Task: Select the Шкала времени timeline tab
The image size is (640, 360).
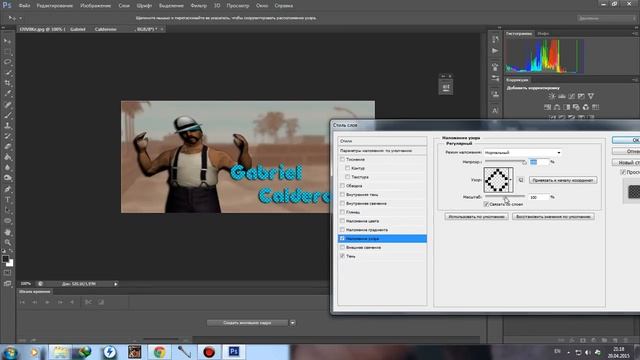Action: pos(35,291)
